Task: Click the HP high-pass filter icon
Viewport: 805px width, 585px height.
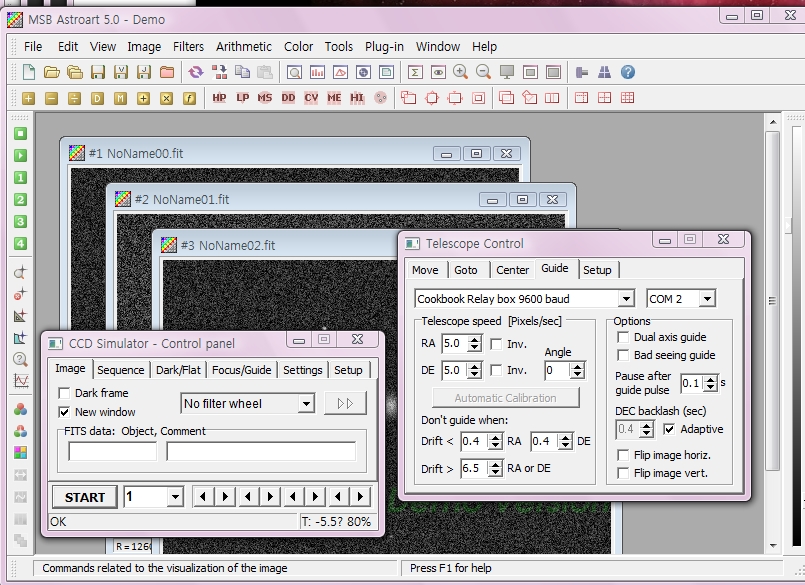Action: [x=219, y=98]
